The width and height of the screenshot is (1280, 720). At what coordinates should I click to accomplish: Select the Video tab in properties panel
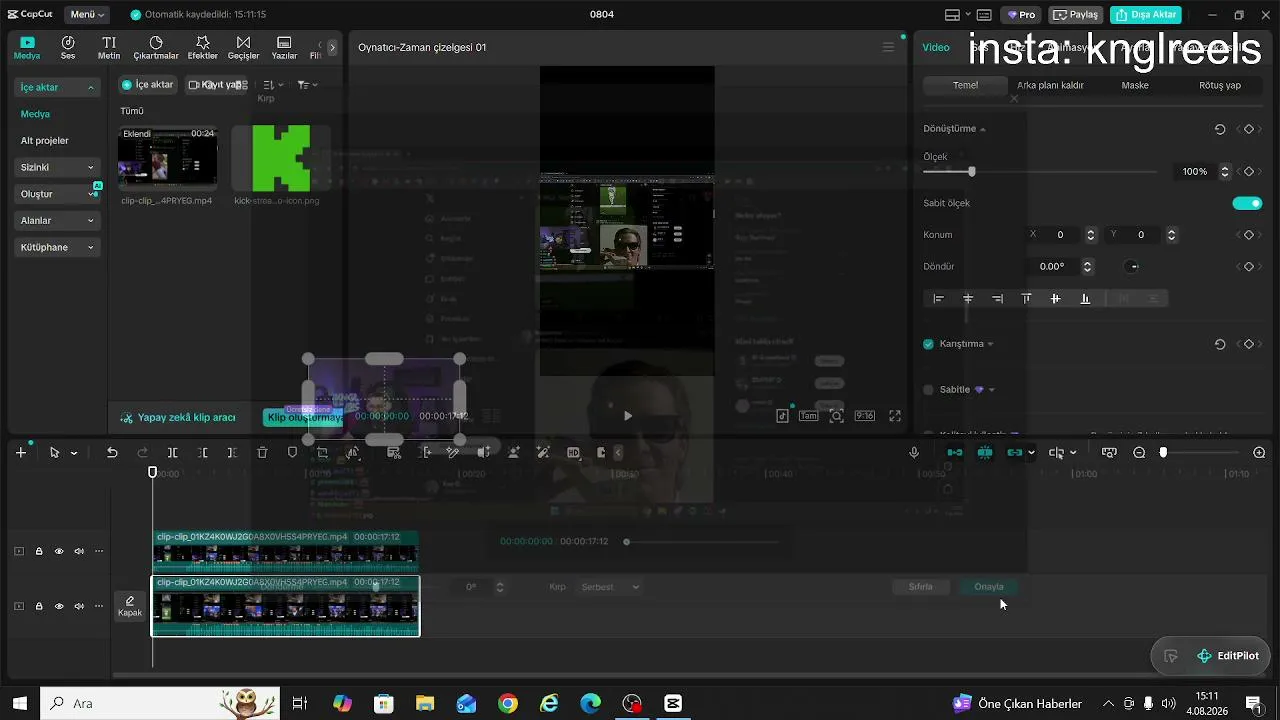936,47
